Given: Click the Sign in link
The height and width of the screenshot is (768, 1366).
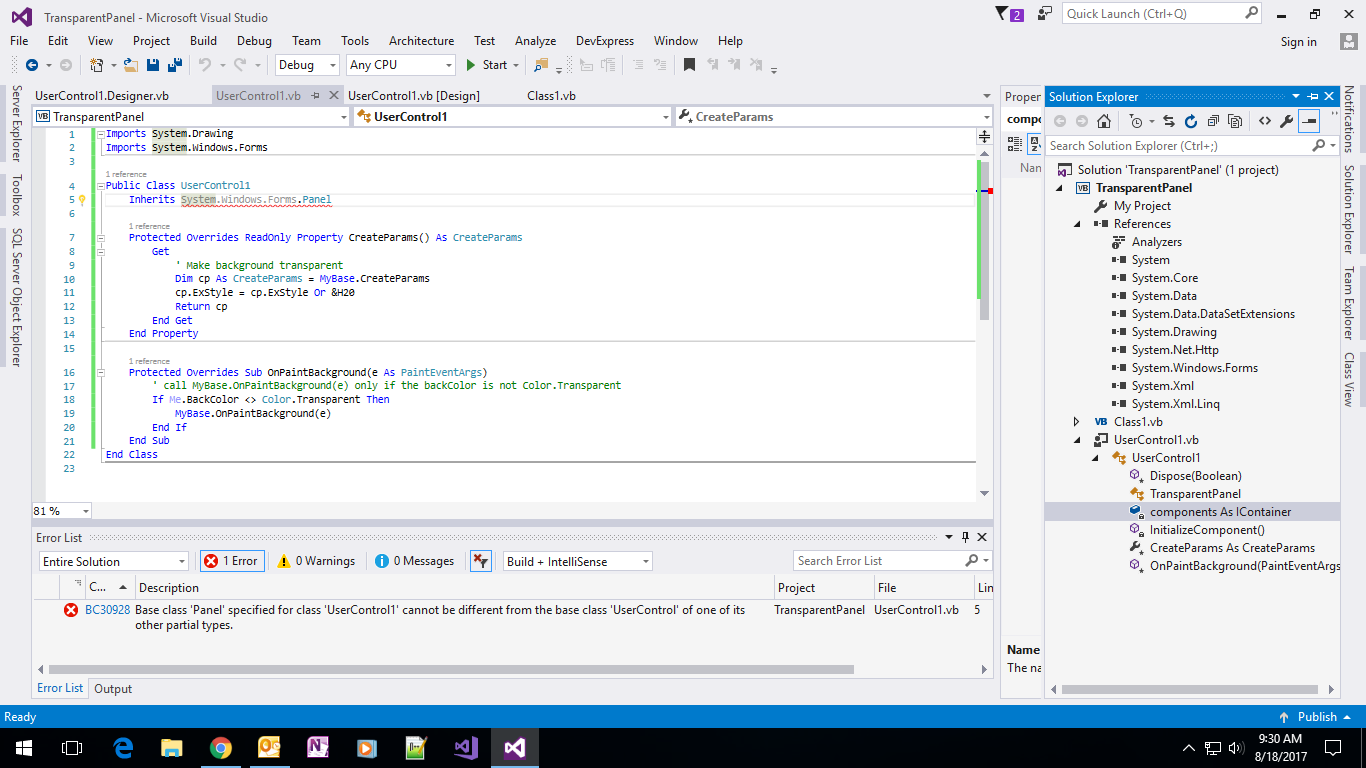Looking at the screenshot, I should [x=1298, y=42].
